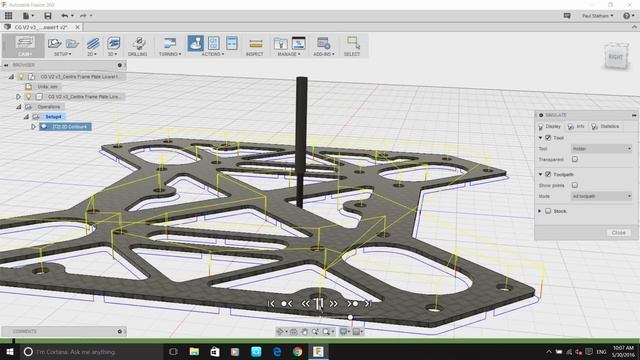The height and width of the screenshot is (360, 640).
Task: Switch to Statistics tab in Simulate
Action: click(x=605, y=127)
